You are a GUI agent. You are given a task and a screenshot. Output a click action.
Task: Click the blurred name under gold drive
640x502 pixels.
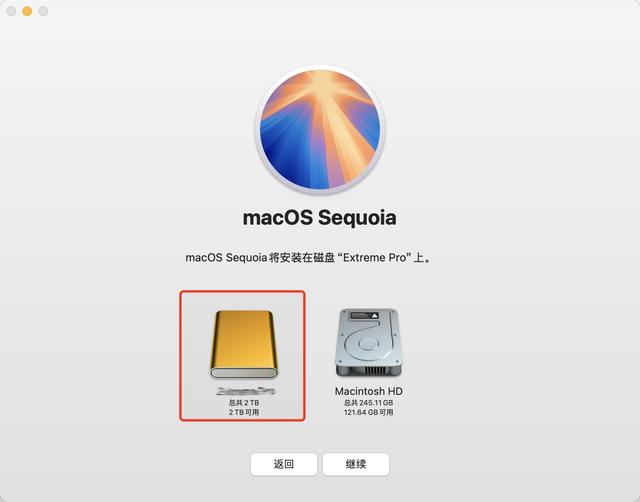pyautogui.click(x=244, y=391)
